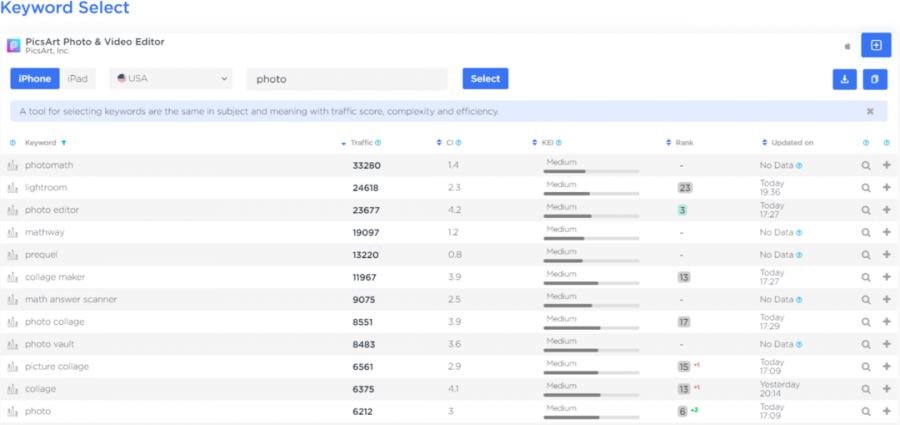Click the keyword text photo vault

coord(49,344)
